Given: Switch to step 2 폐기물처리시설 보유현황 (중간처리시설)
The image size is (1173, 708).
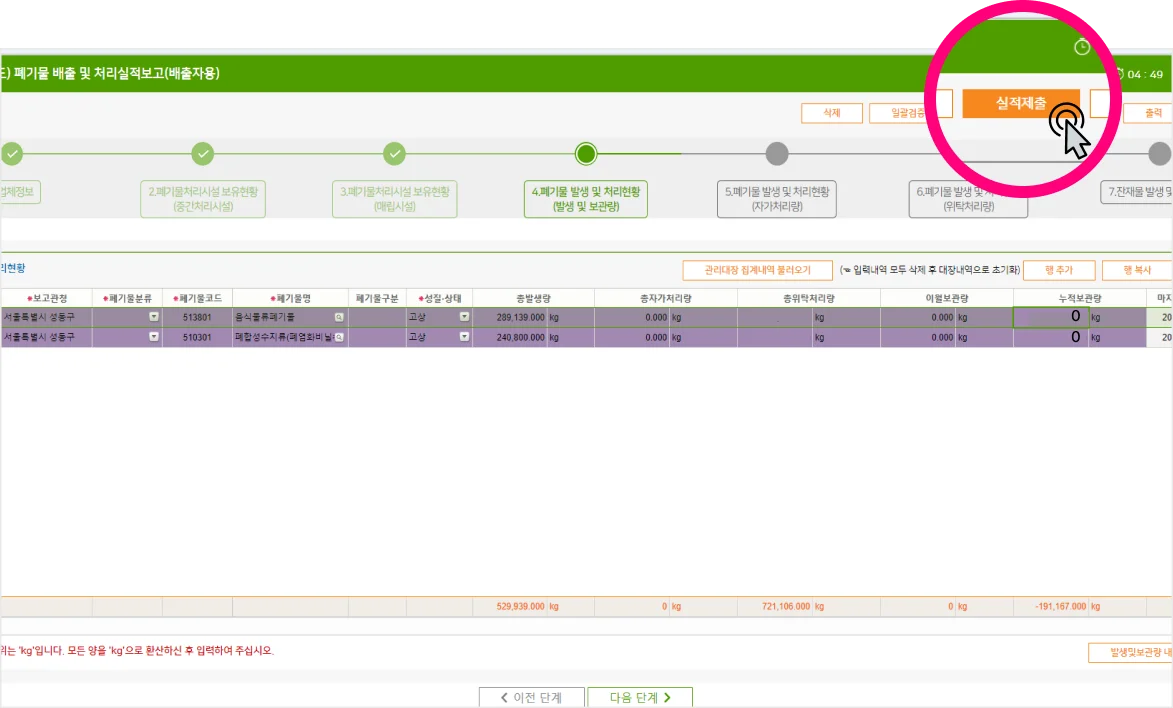Looking at the screenshot, I should click(203, 199).
